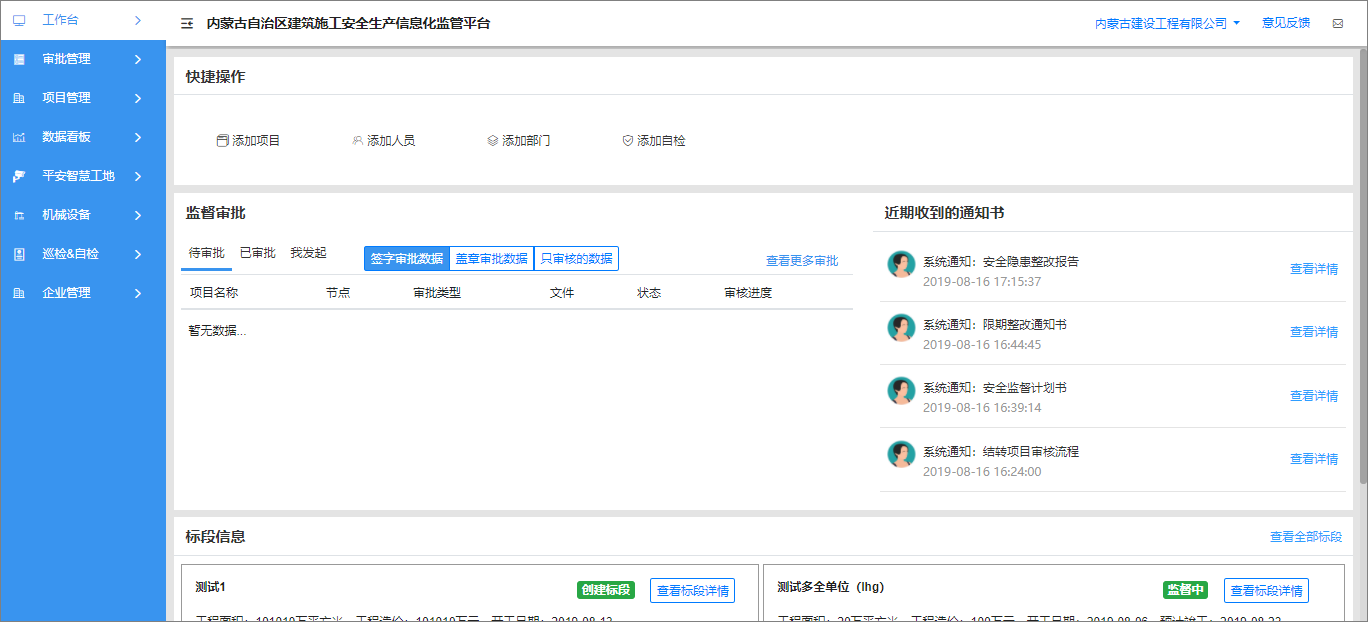Click avatar of 安全监督计划书 notification
The image size is (1368, 622).
click(x=901, y=391)
